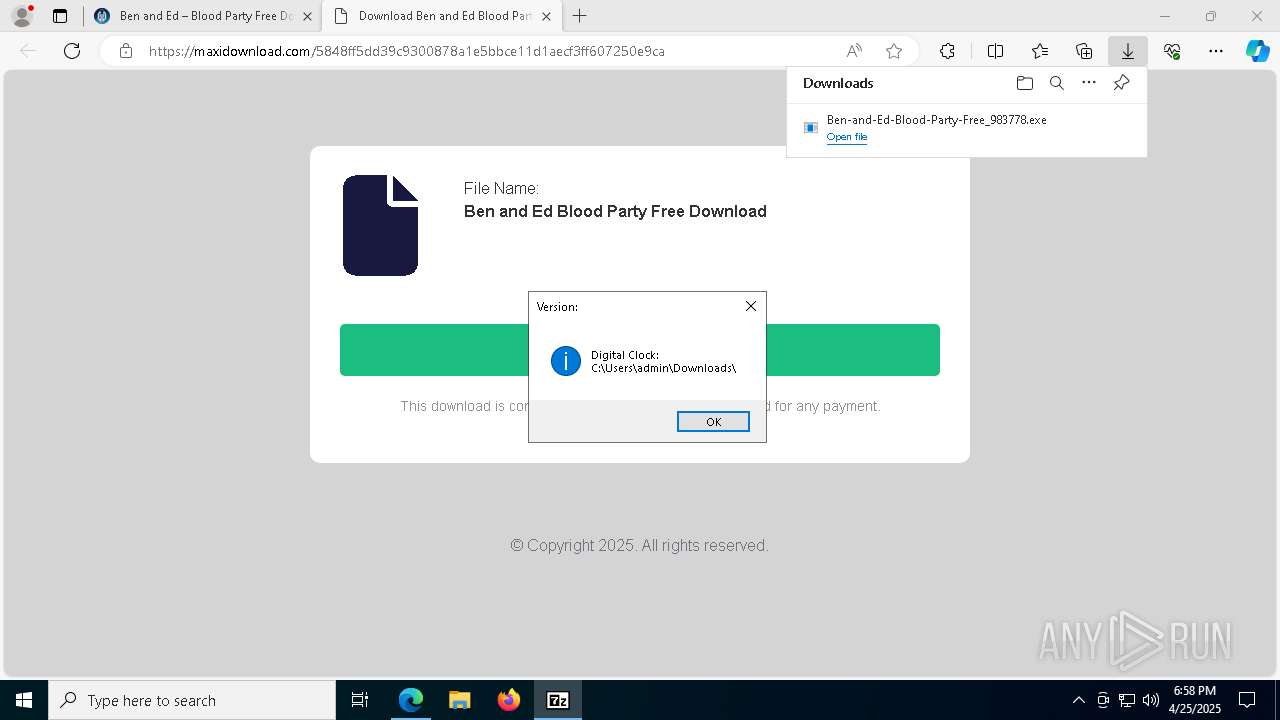The width and height of the screenshot is (1280, 720).
Task: Select the Ben and Ed Blood Party Free Download title
Action: pos(615,211)
